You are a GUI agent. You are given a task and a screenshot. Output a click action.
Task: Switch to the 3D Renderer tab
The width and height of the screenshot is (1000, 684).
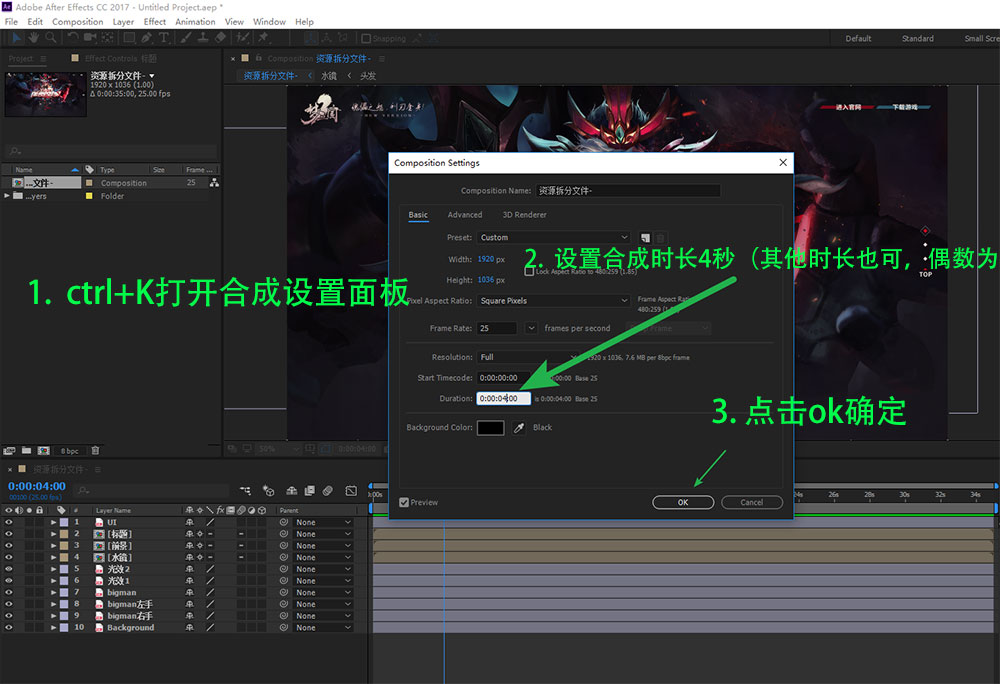click(x=524, y=215)
